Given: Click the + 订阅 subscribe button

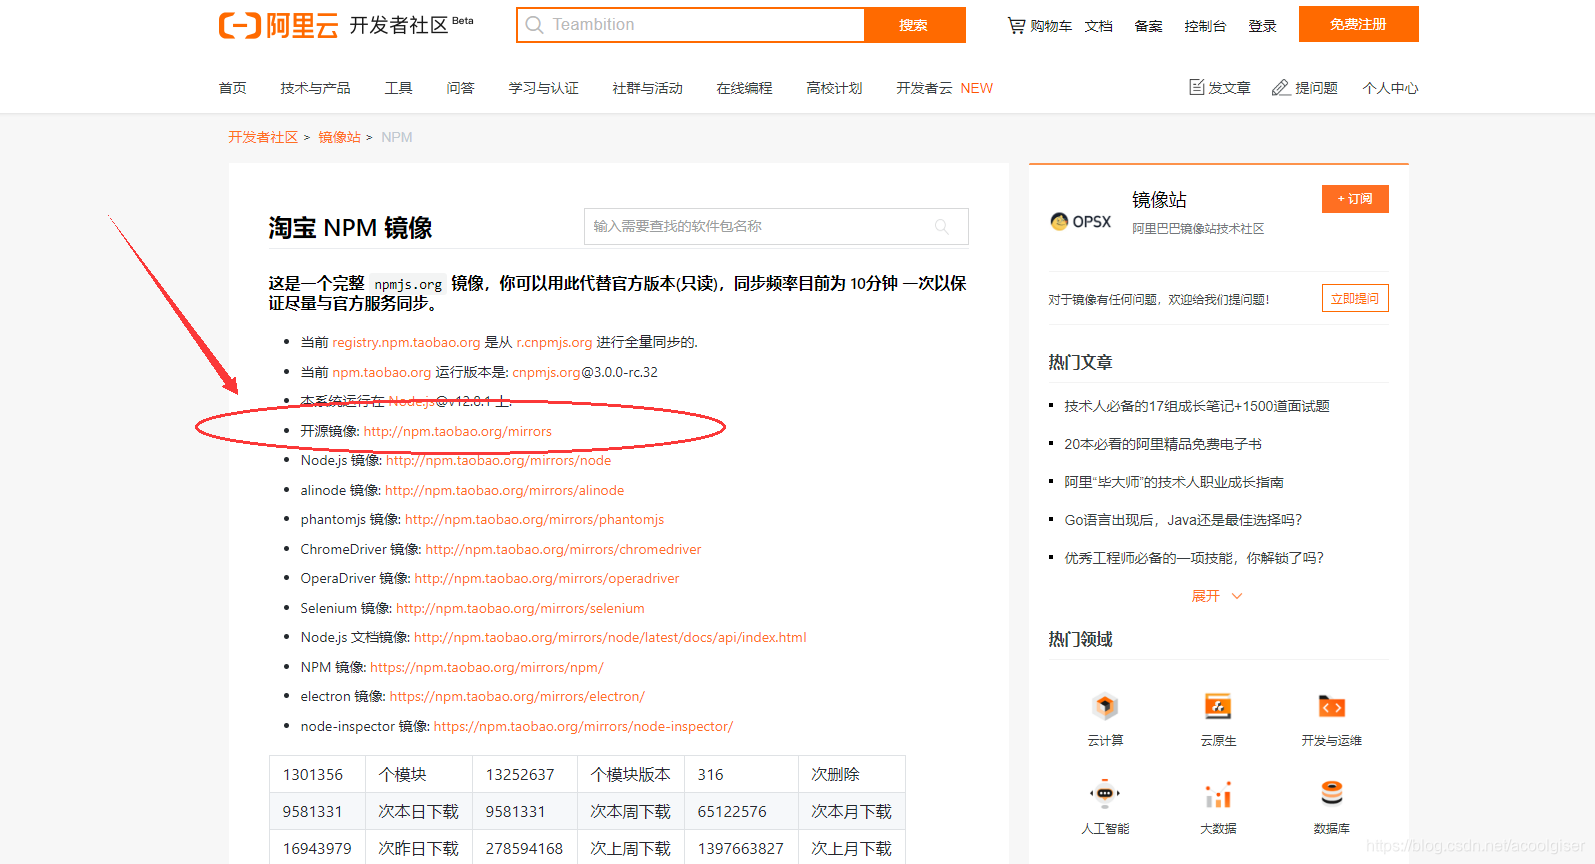Looking at the screenshot, I should (1355, 199).
